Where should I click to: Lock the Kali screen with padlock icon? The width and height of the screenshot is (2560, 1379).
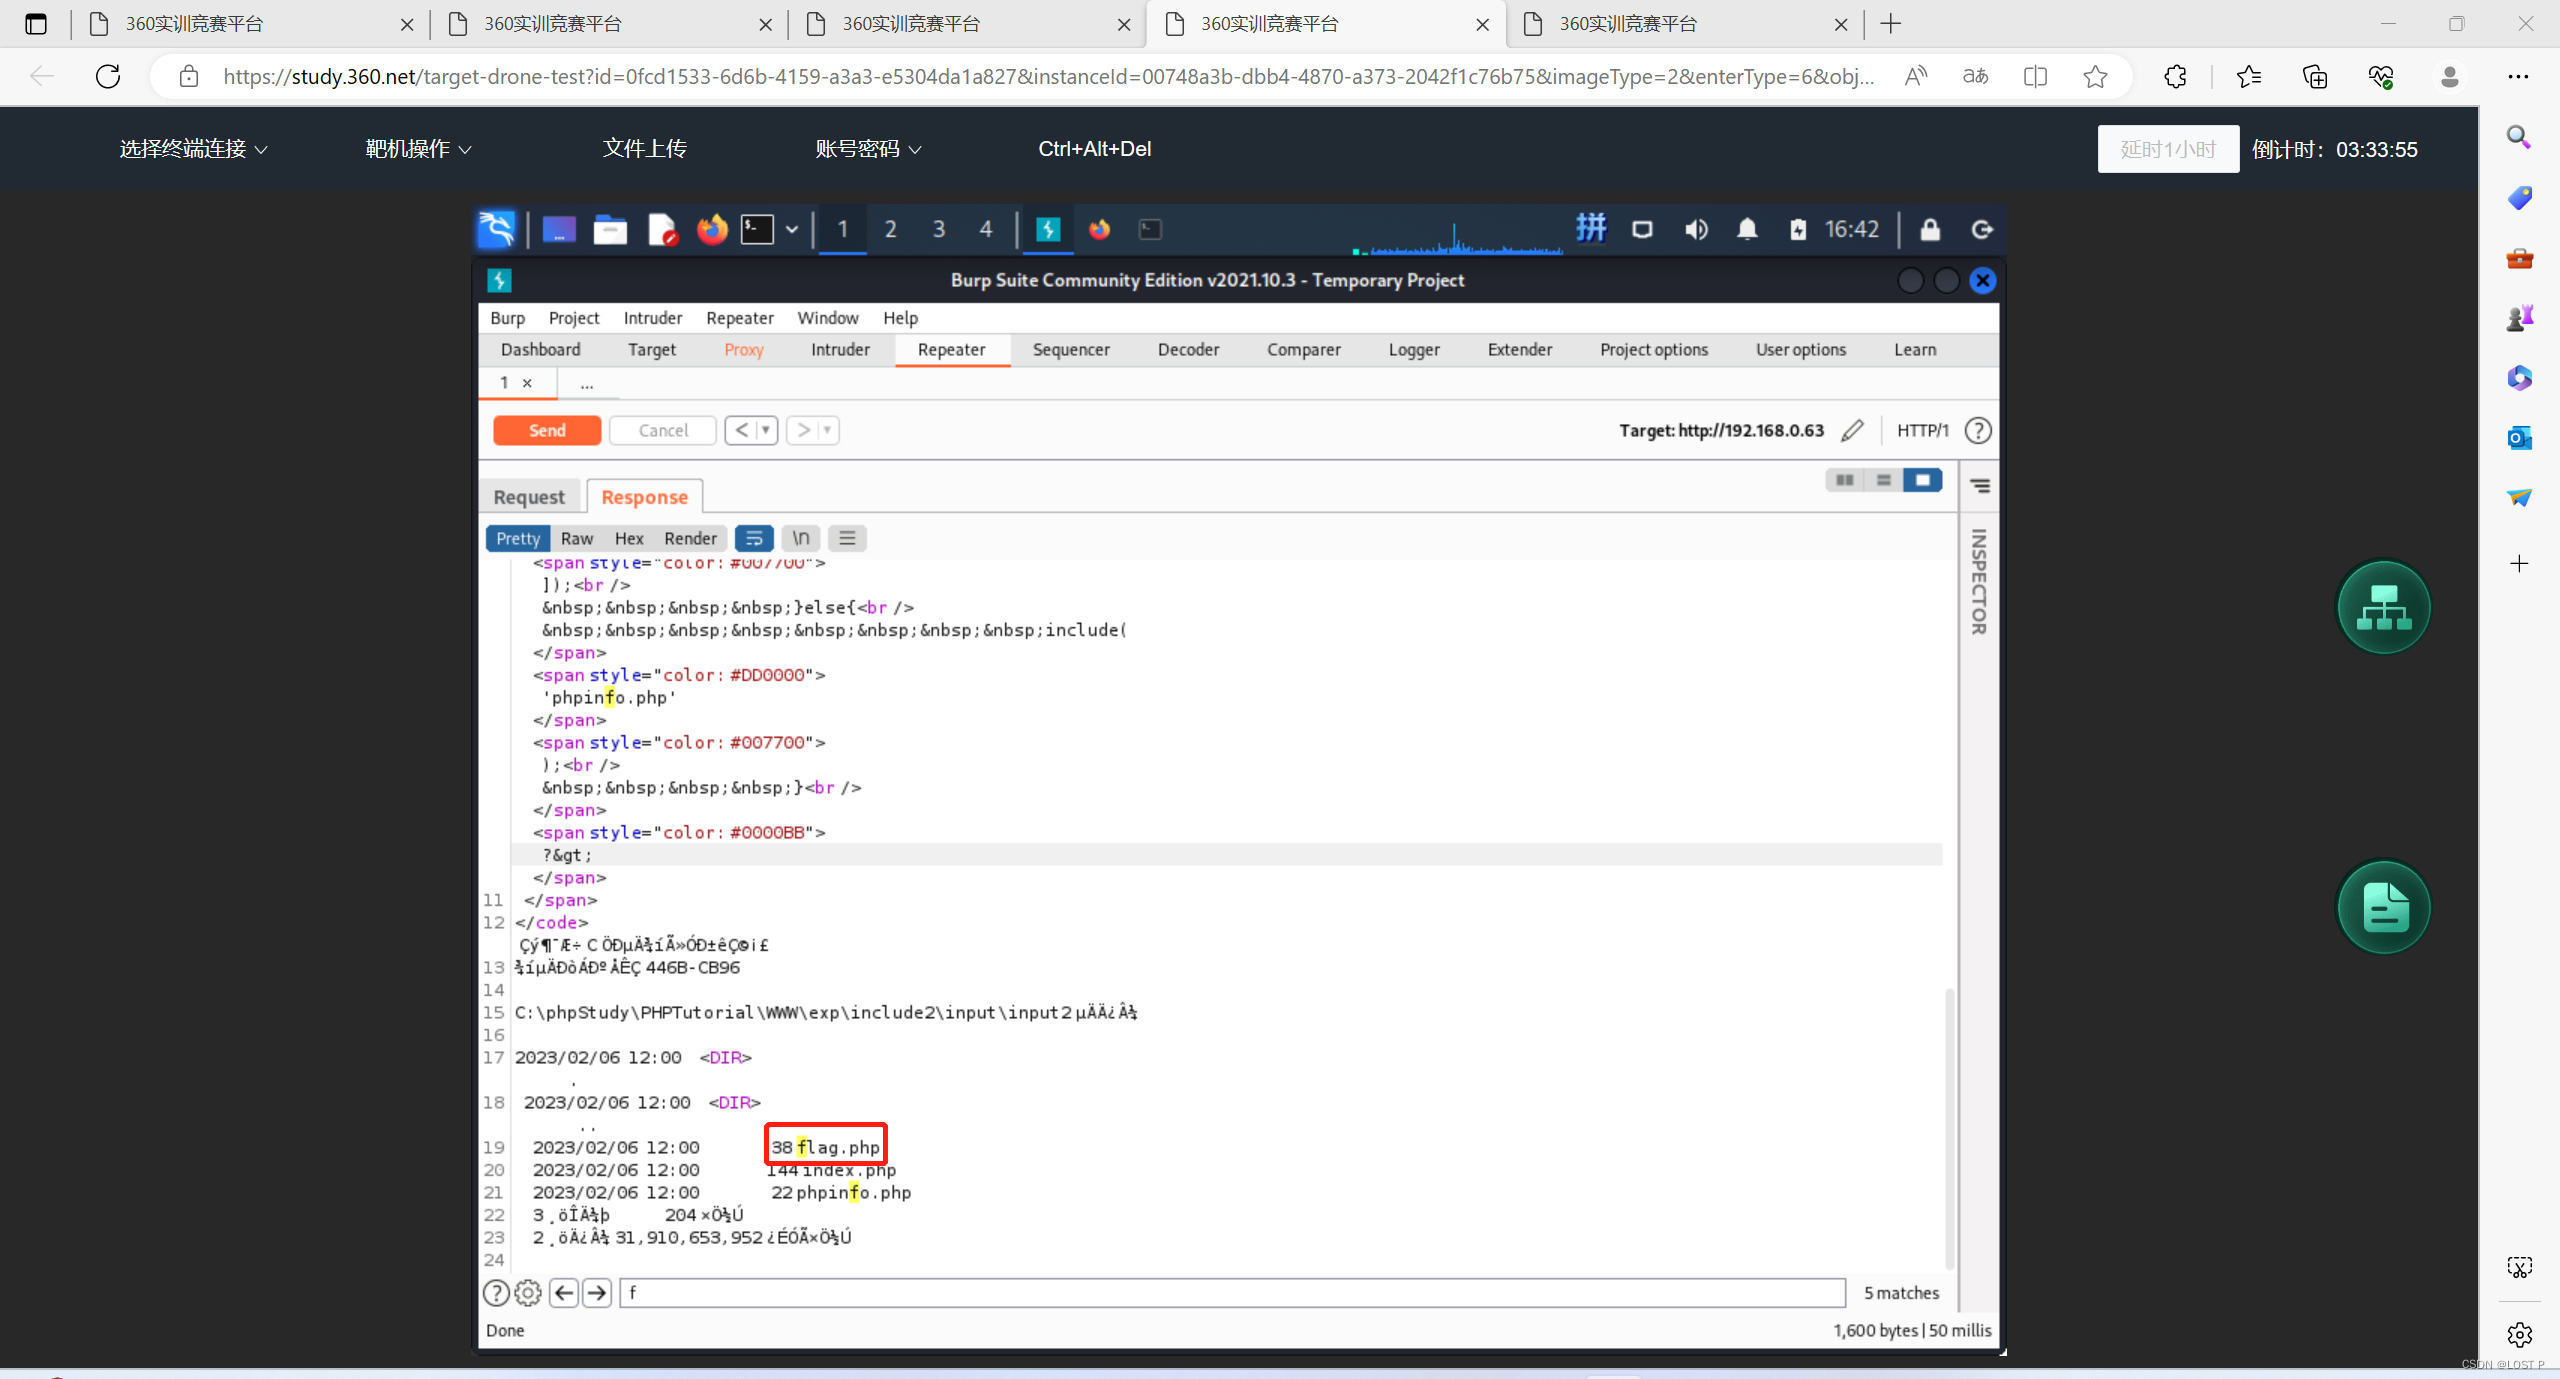[1930, 230]
